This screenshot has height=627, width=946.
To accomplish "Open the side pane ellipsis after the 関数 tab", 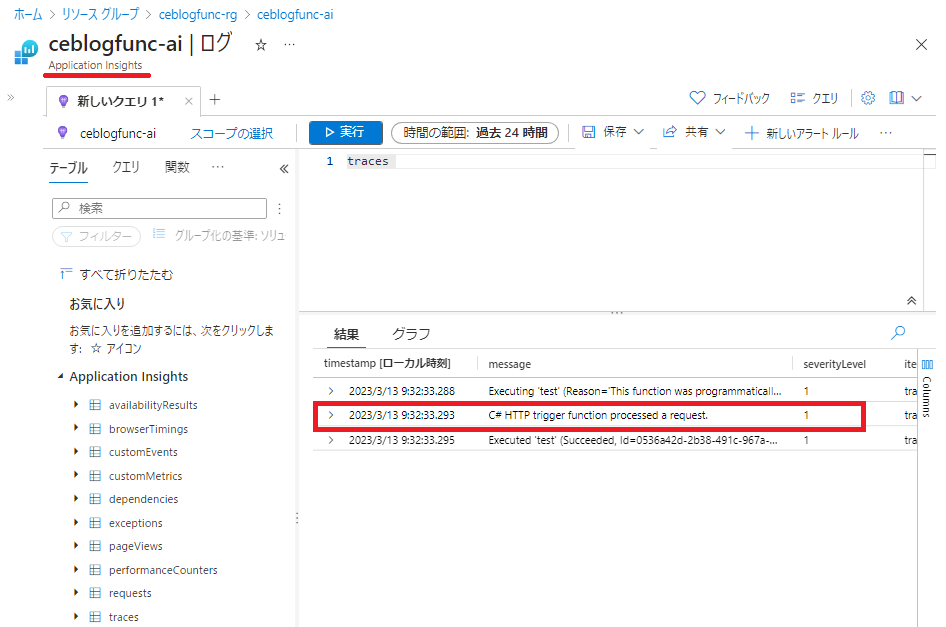I will 218,167.
